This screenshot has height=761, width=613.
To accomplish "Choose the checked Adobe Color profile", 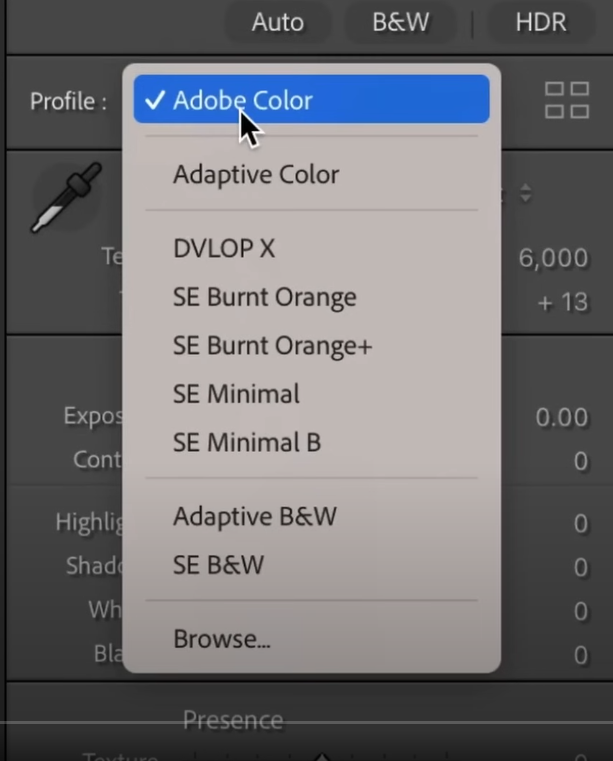I will [x=312, y=99].
